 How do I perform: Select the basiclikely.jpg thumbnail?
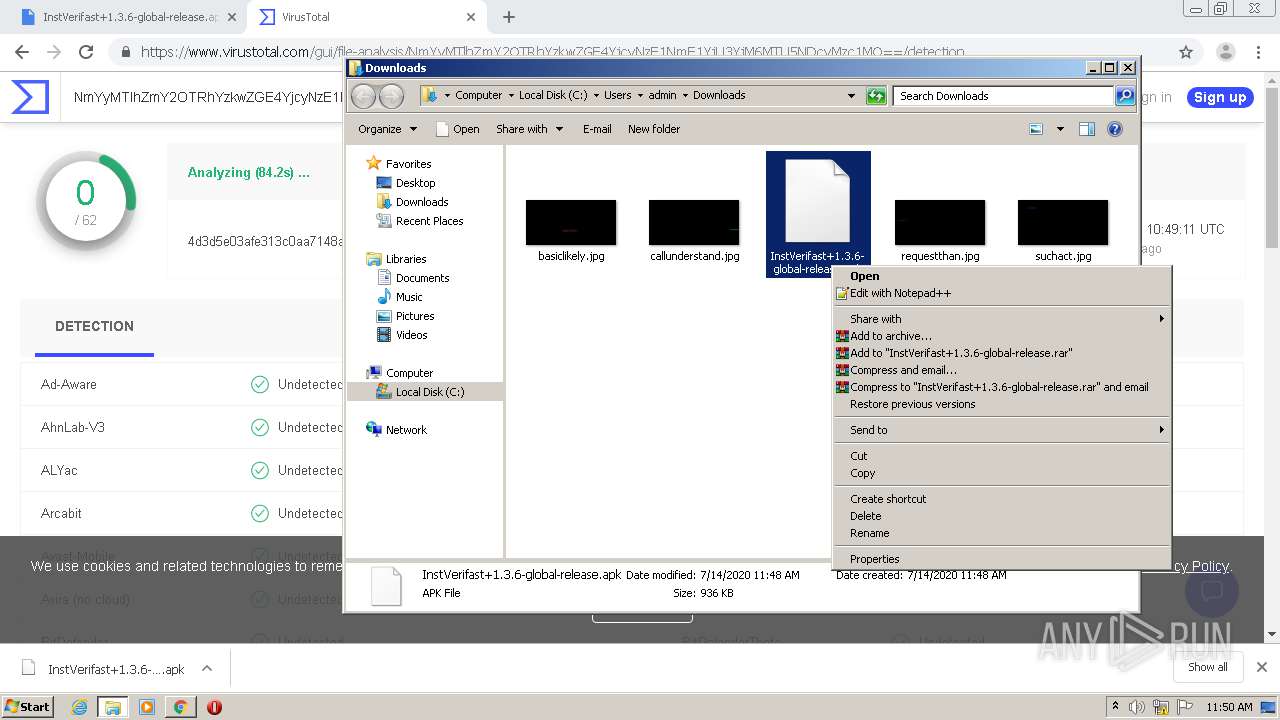coord(571,223)
